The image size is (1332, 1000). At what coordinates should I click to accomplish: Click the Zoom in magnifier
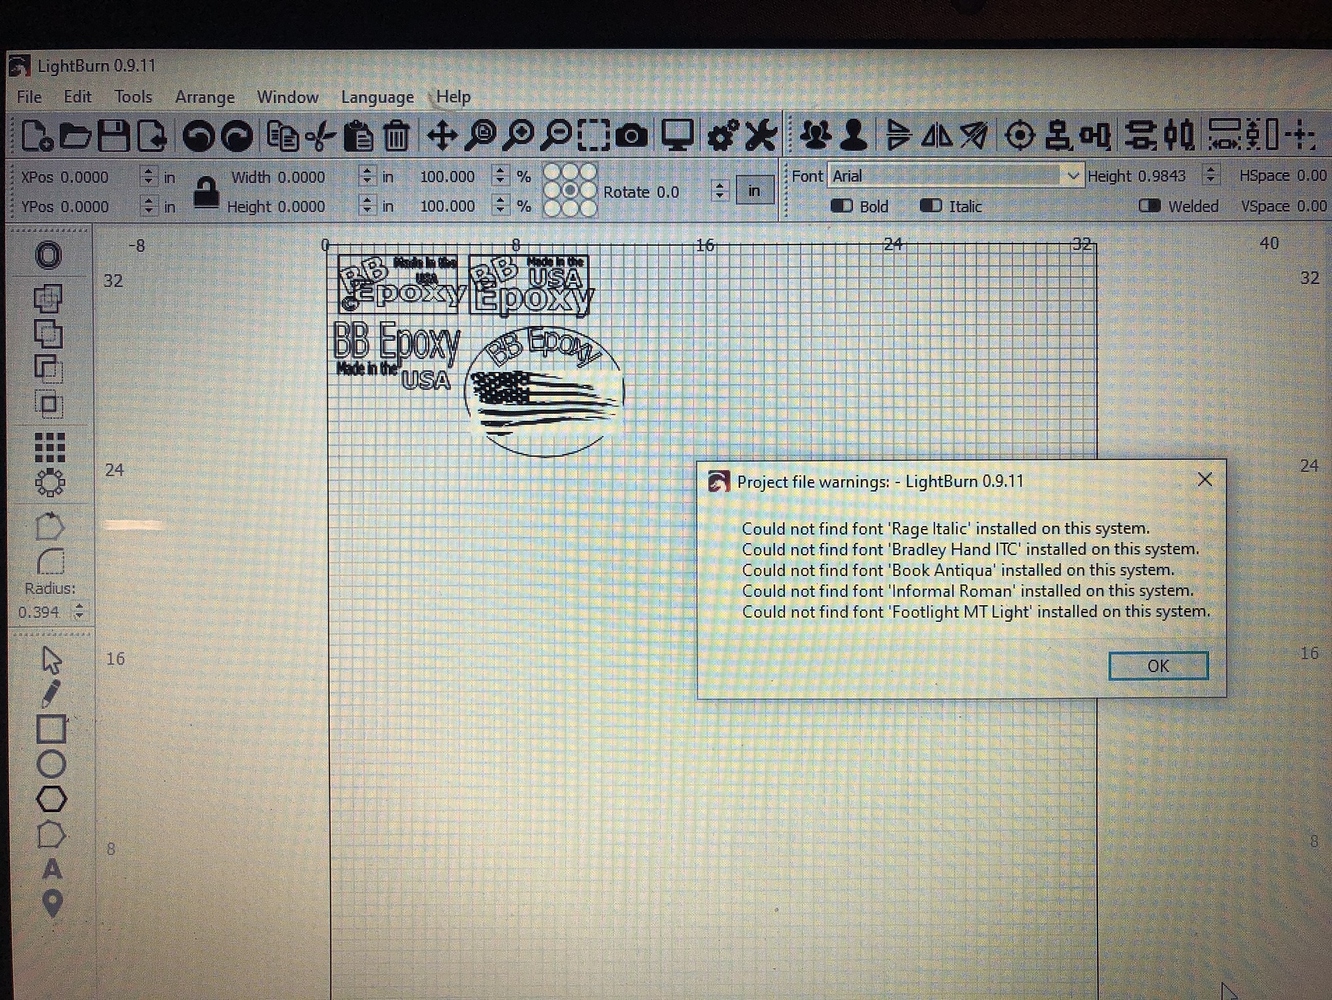518,135
